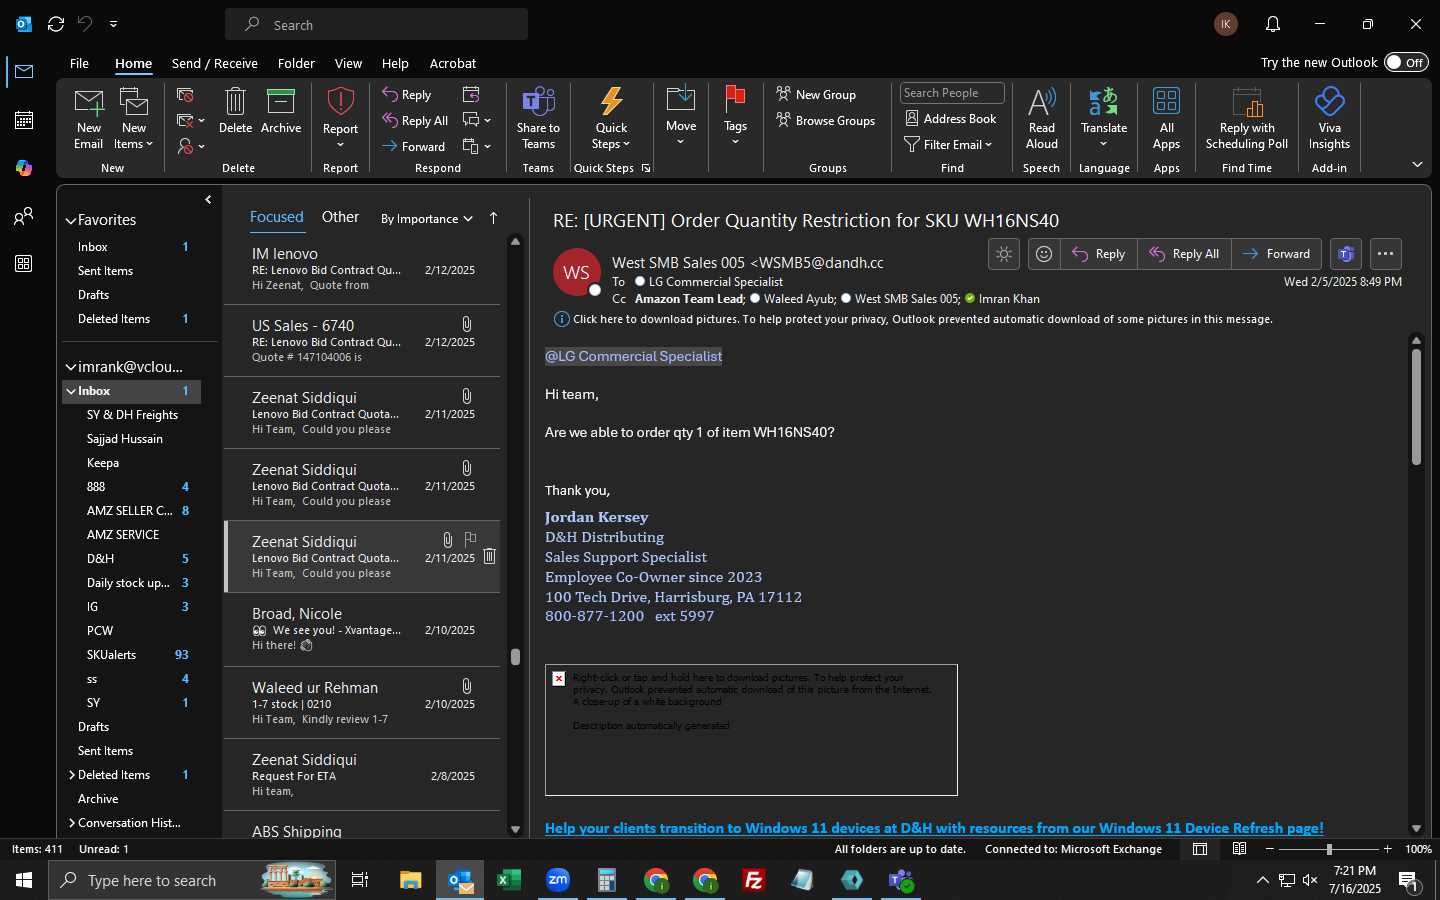Click Forward button in message header
The width and height of the screenshot is (1440, 900).
1276,254
